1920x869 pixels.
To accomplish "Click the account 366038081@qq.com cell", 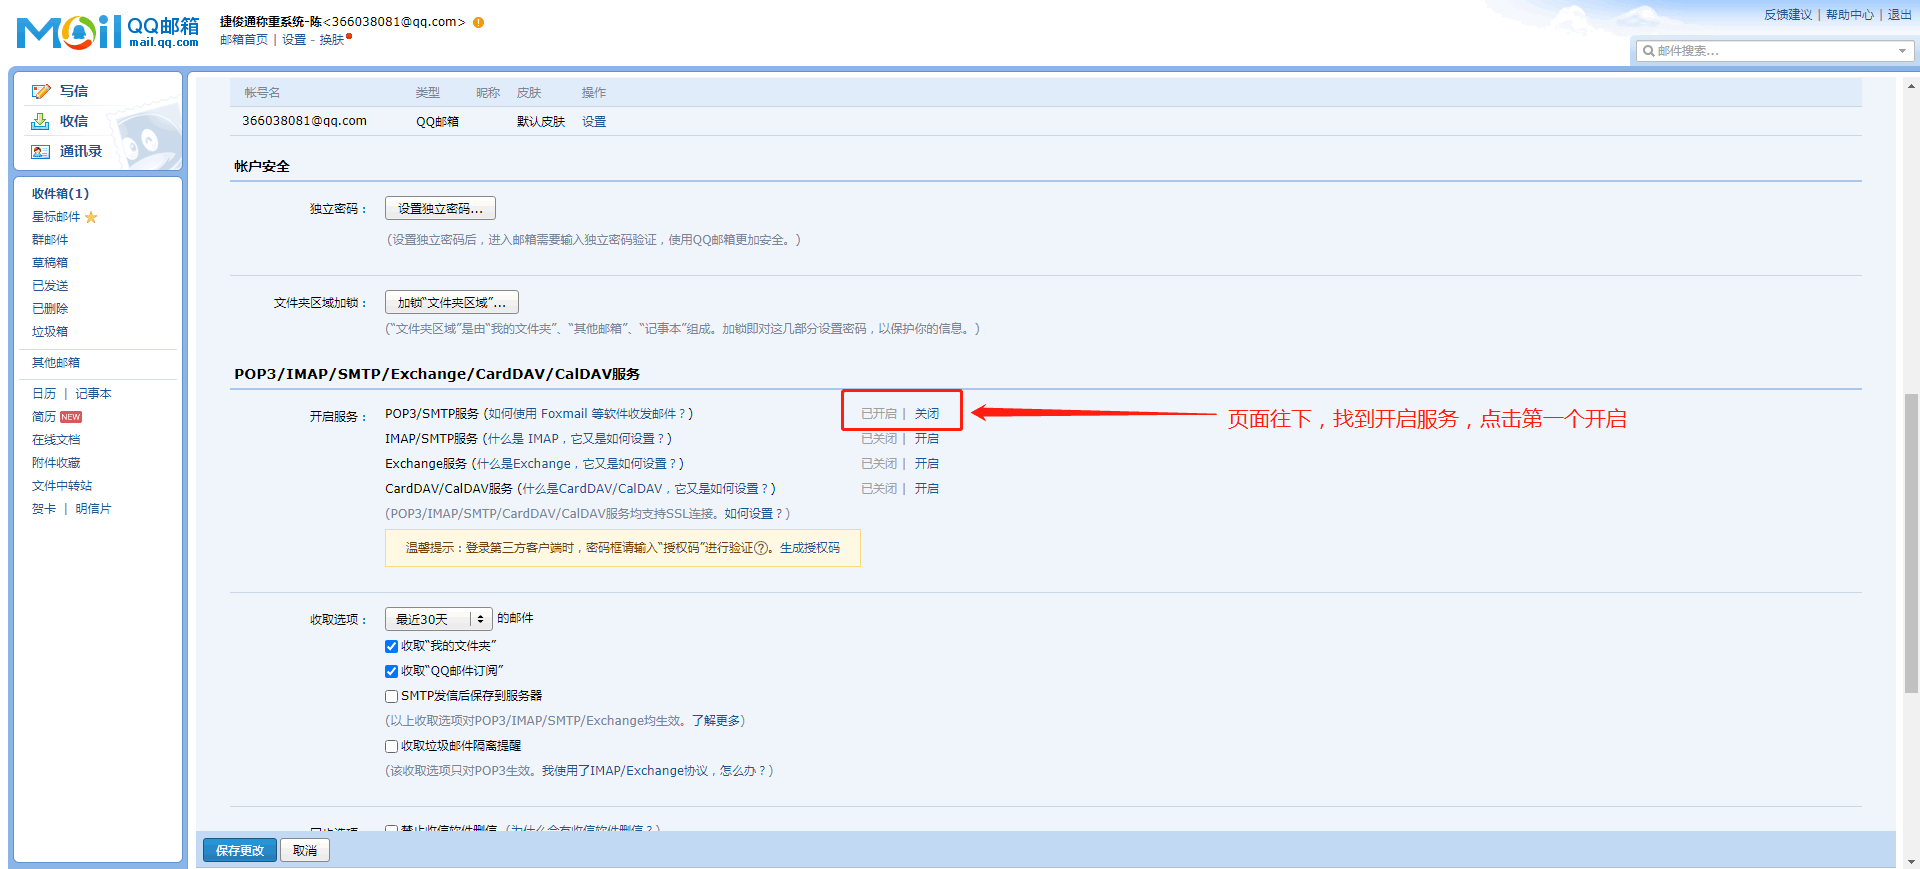I will point(304,121).
